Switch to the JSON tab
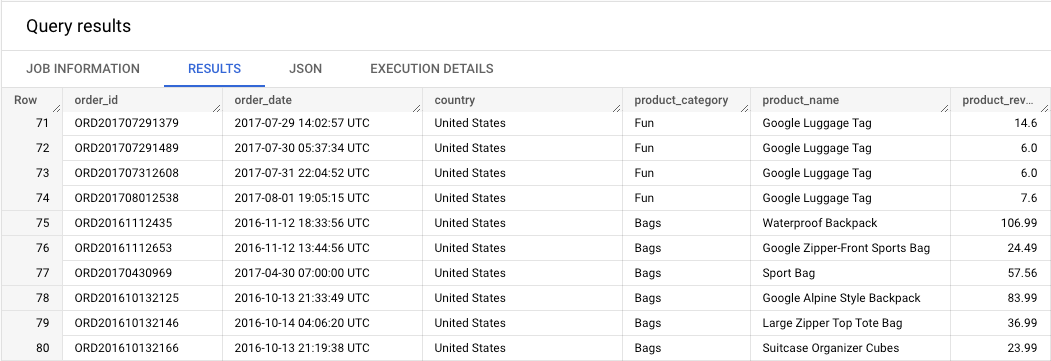Viewport: 1051px width, 361px height. pyautogui.click(x=305, y=68)
